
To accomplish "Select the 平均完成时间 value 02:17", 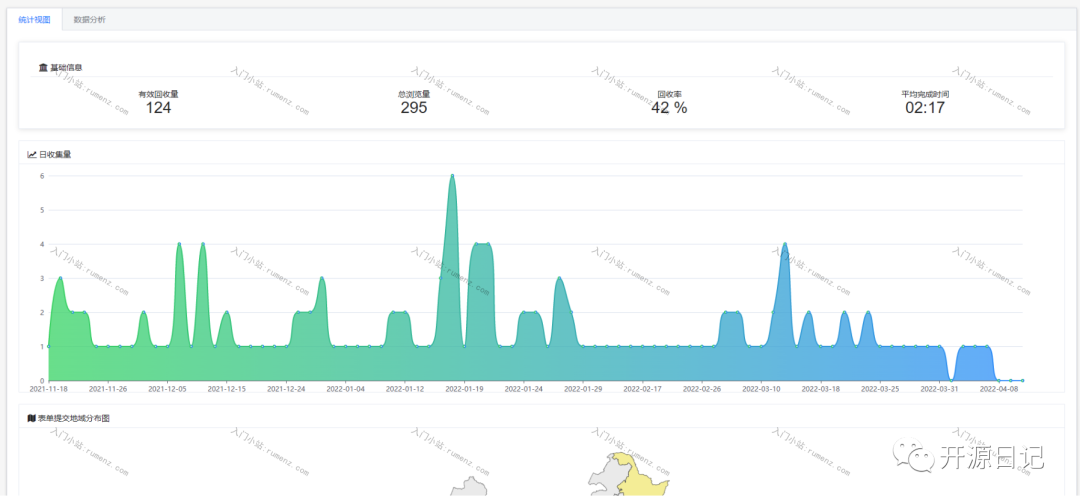I will [925, 108].
